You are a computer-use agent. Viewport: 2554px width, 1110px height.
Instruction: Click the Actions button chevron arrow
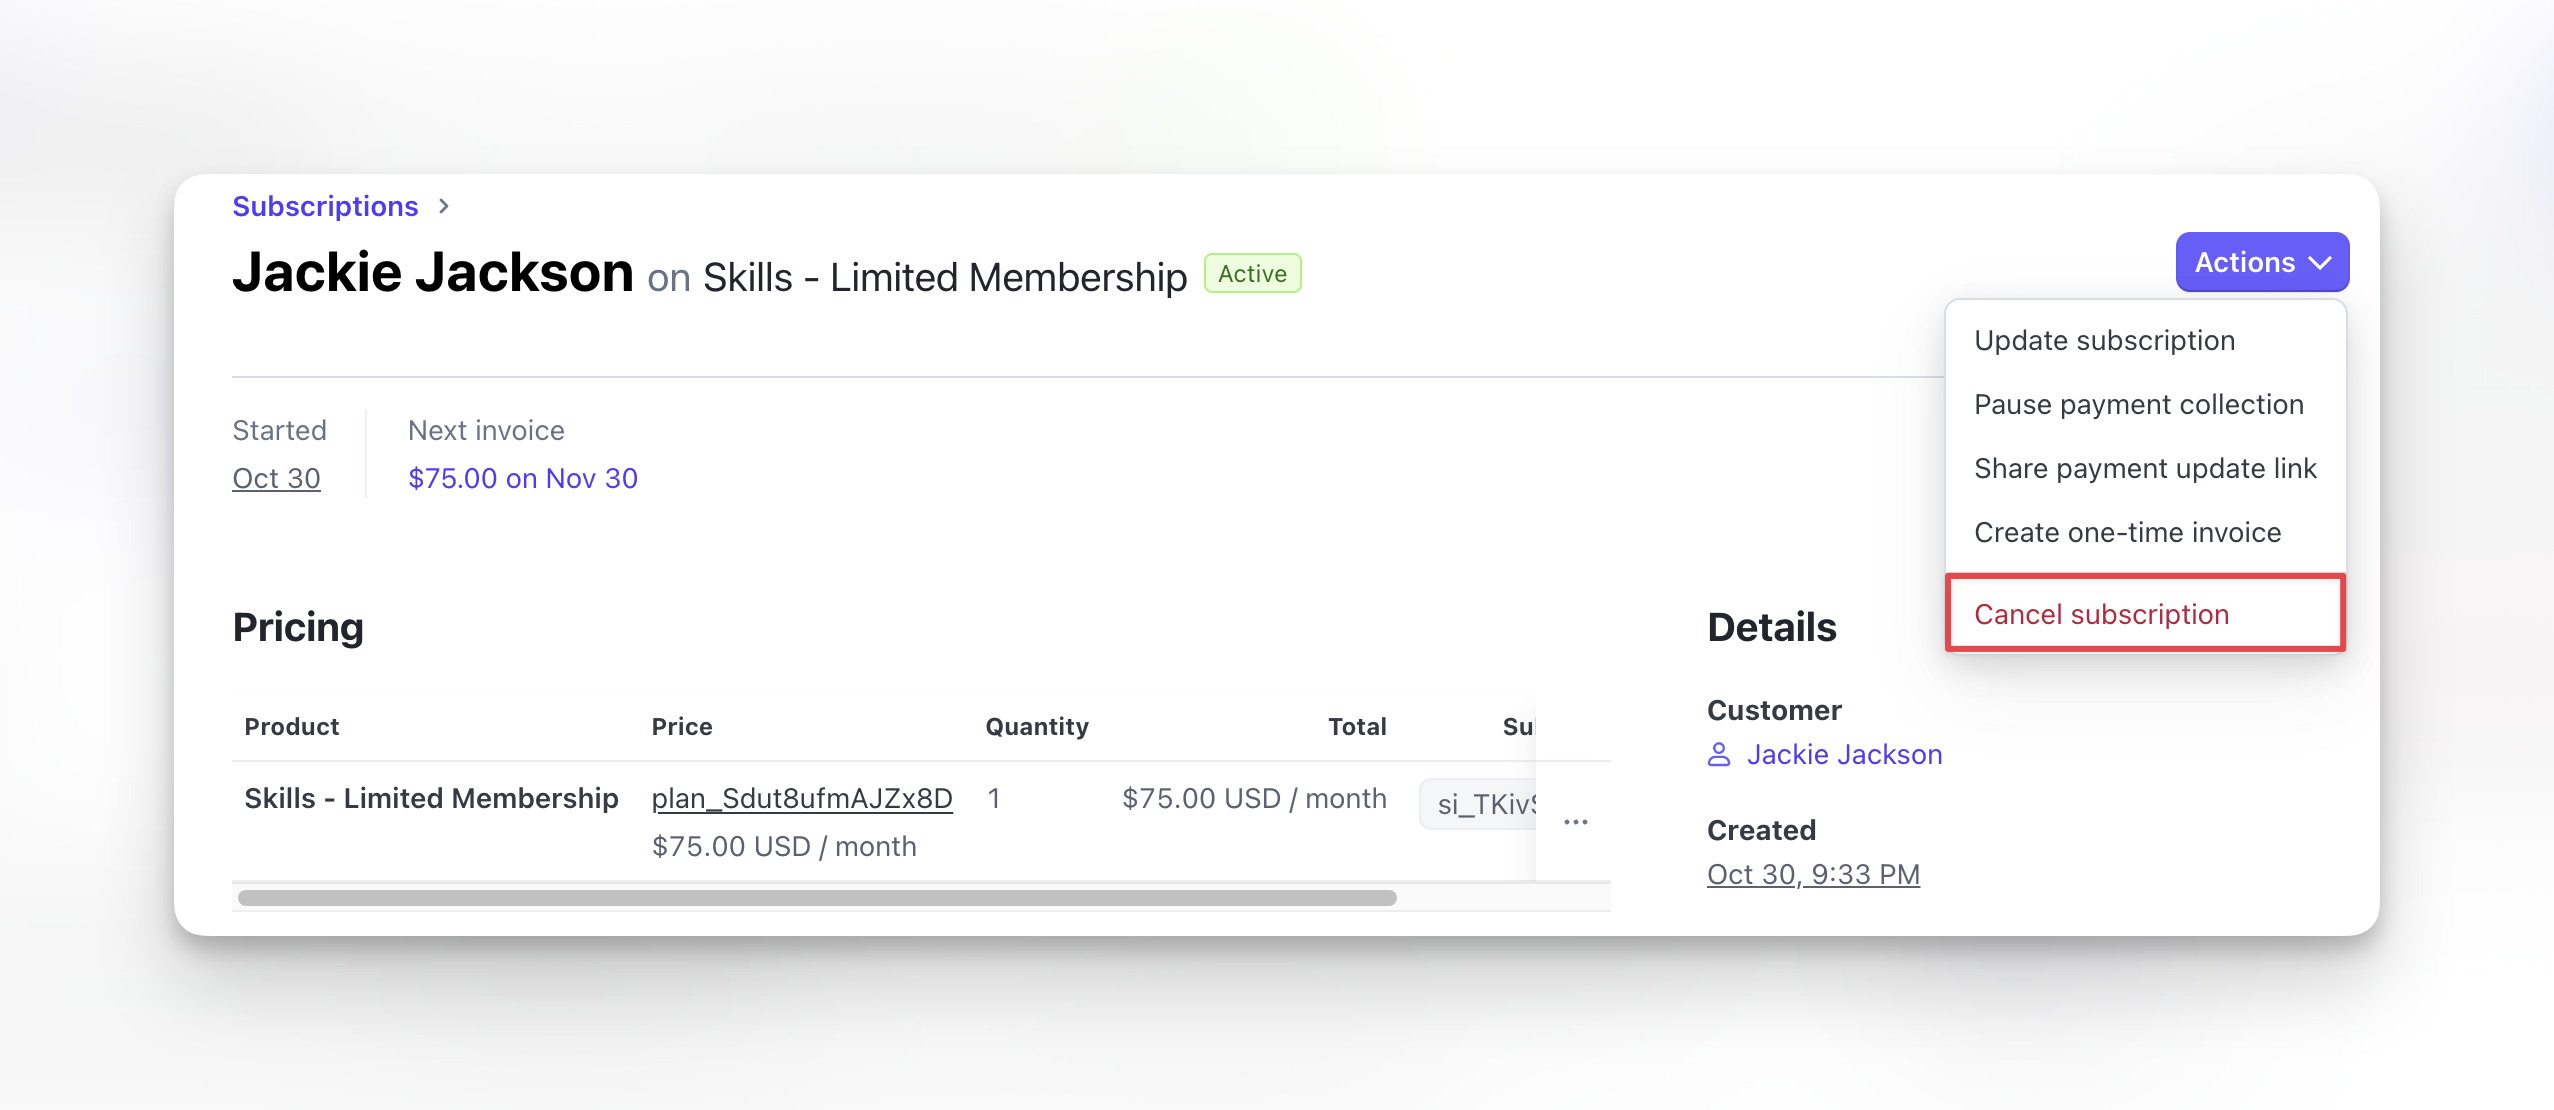(2321, 263)
